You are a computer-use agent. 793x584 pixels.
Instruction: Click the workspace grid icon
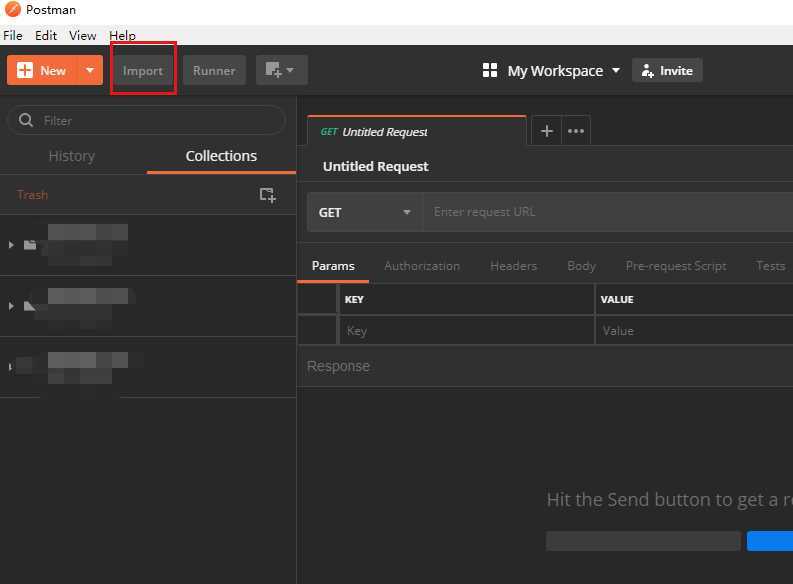point(490,70)
